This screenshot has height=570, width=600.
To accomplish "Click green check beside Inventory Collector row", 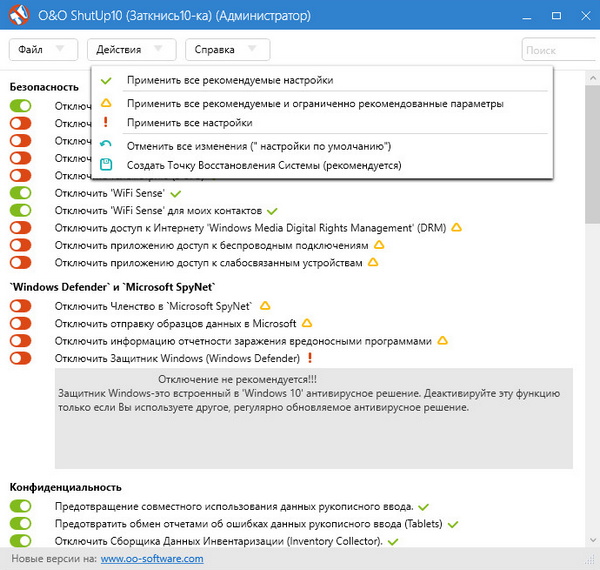I will click(393, 542).
